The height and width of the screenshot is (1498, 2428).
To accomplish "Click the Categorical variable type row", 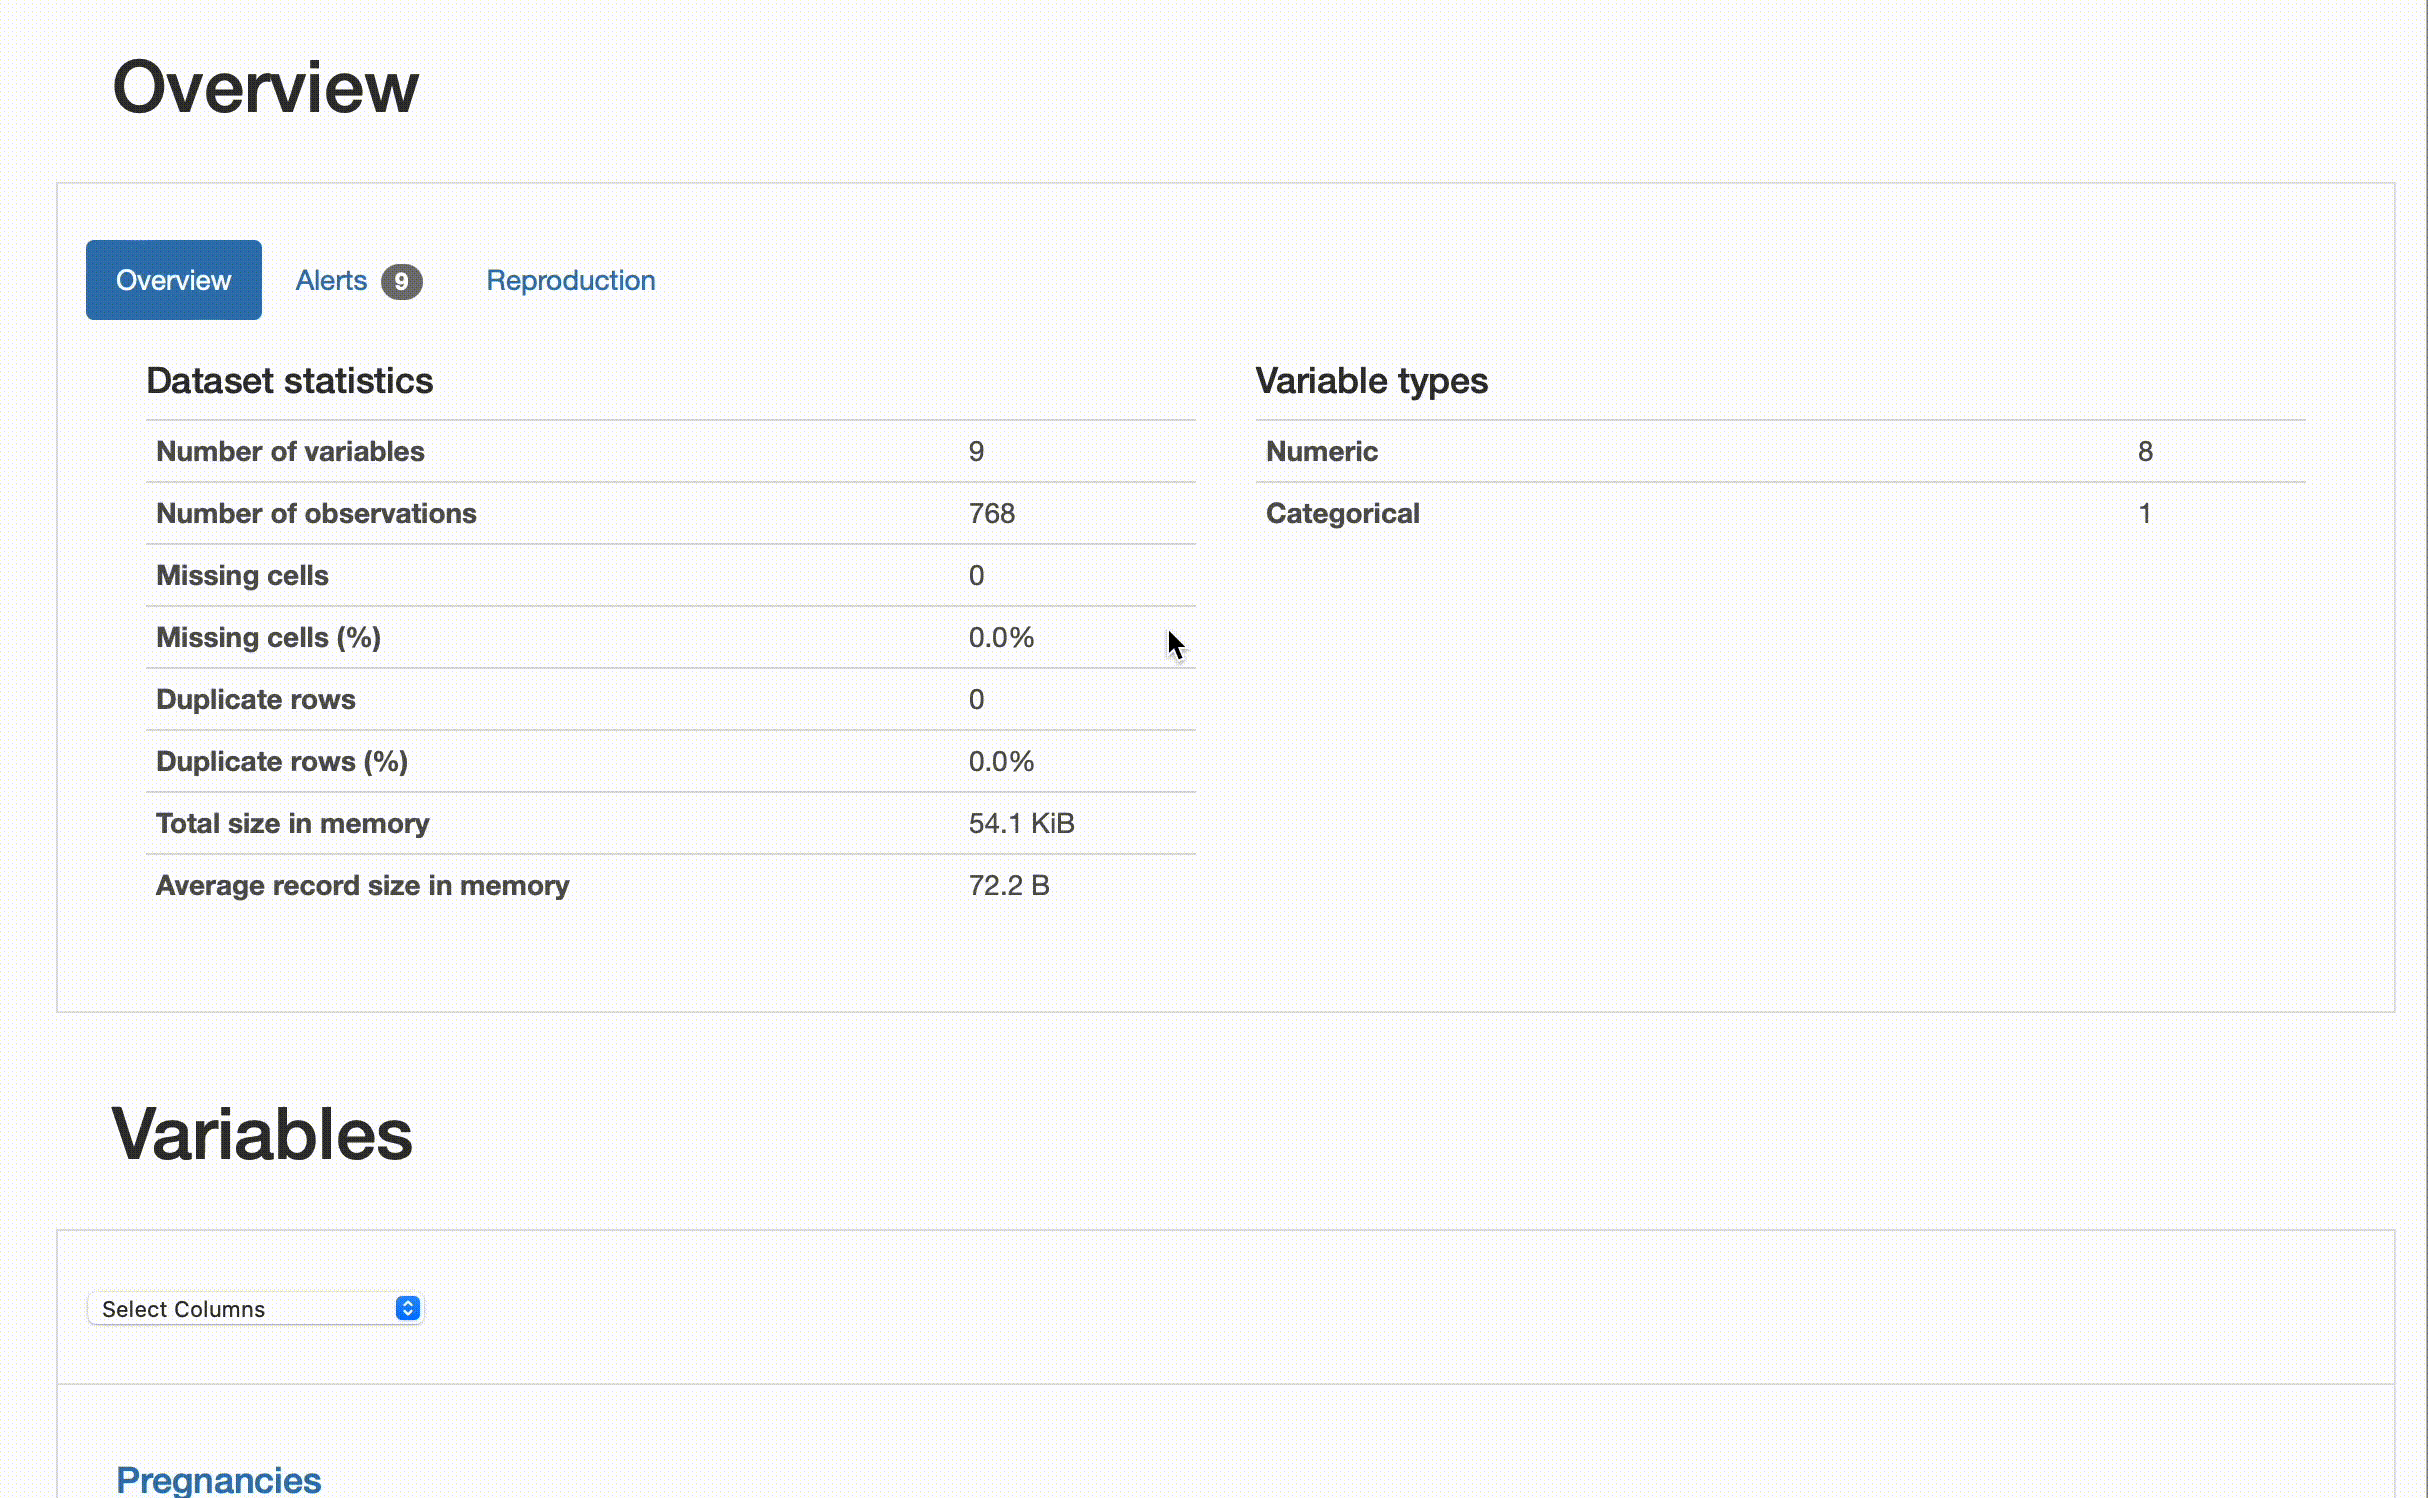I will 1342,514.
